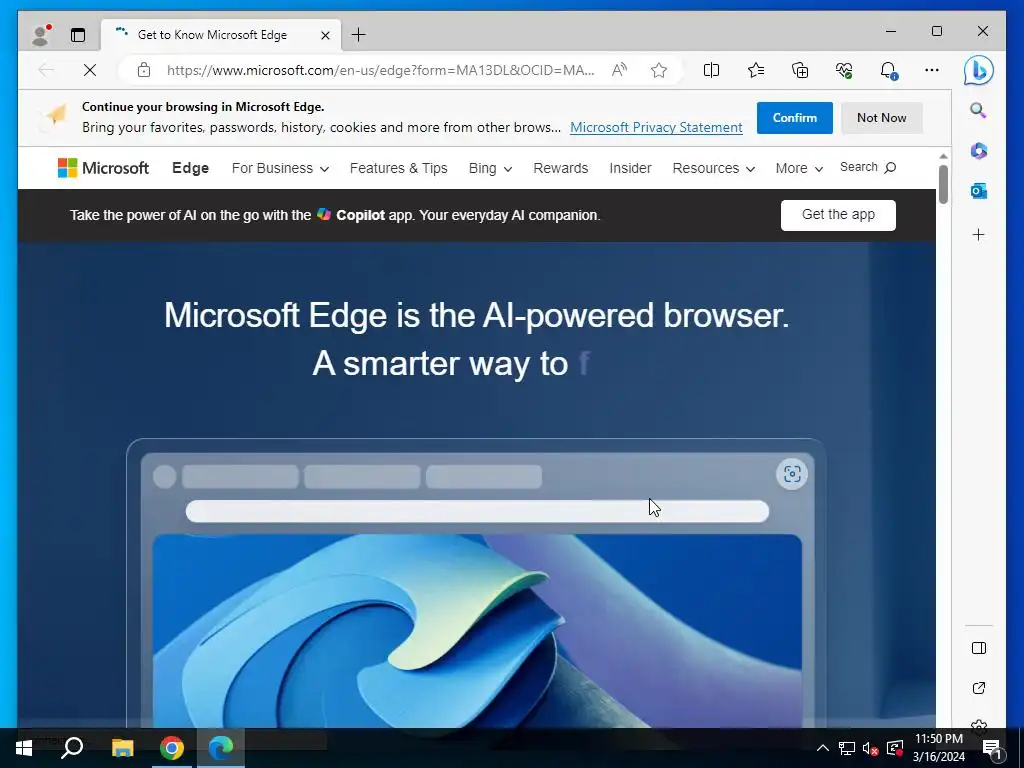
Task: Stop loading the page
Action: pyautogui.click(x=89, y=70)
